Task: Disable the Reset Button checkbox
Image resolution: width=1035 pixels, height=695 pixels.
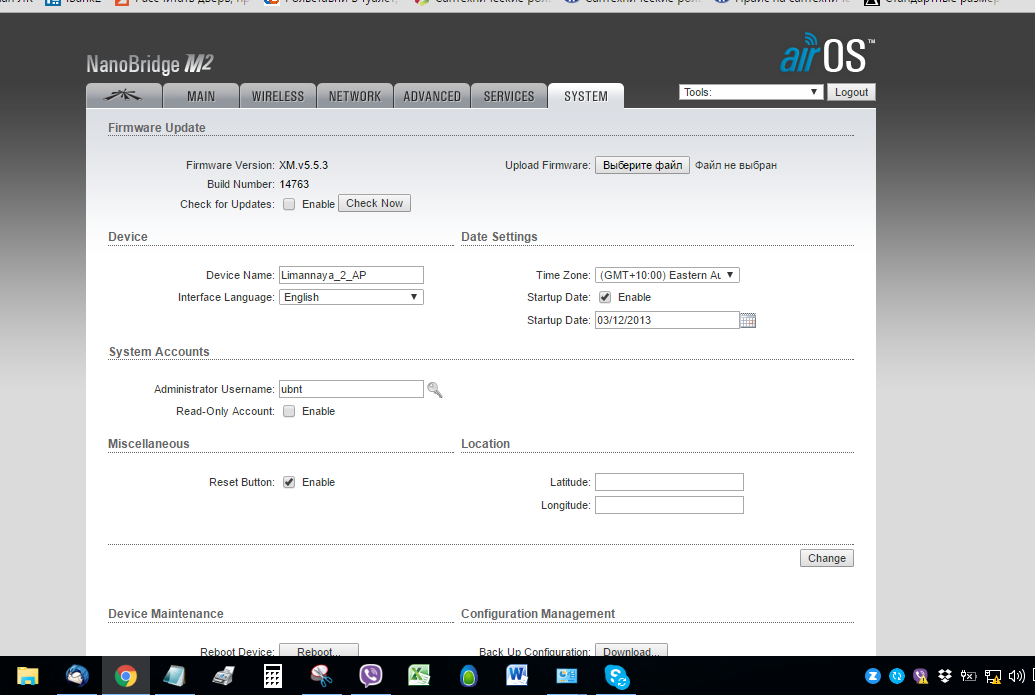Action: [289, 482]
